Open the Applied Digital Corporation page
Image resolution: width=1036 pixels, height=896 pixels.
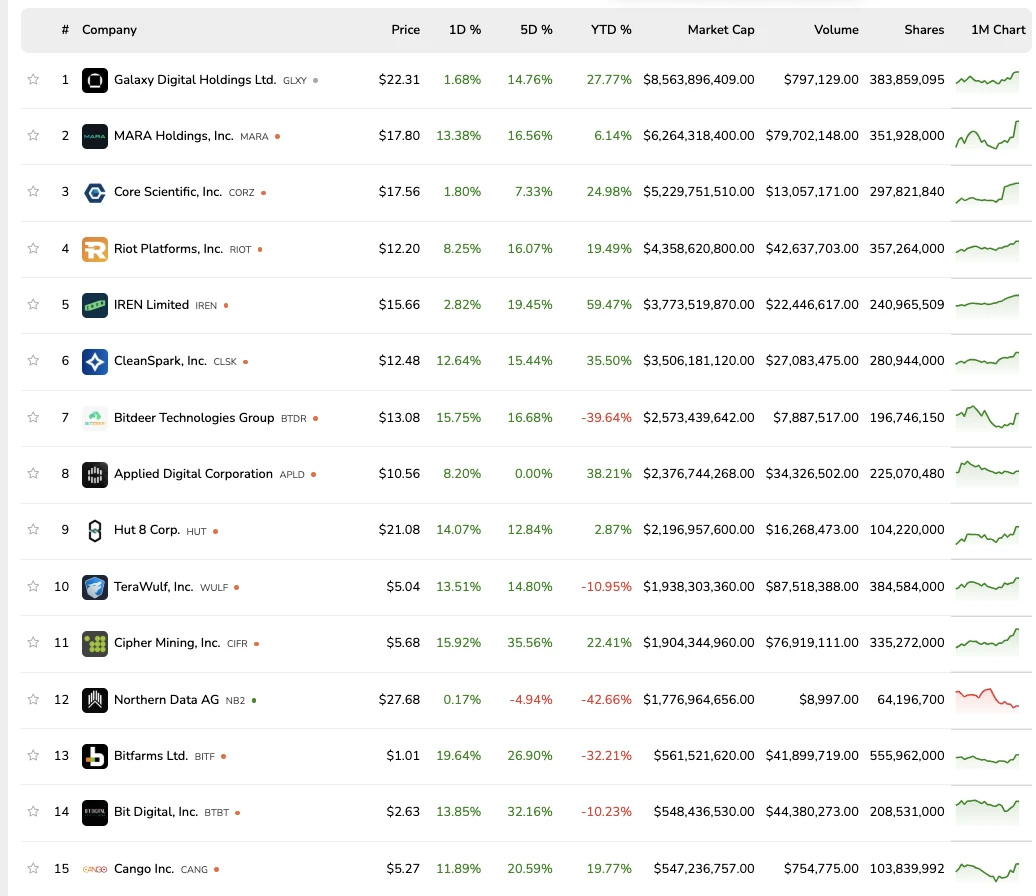click(x=193, y=474)
